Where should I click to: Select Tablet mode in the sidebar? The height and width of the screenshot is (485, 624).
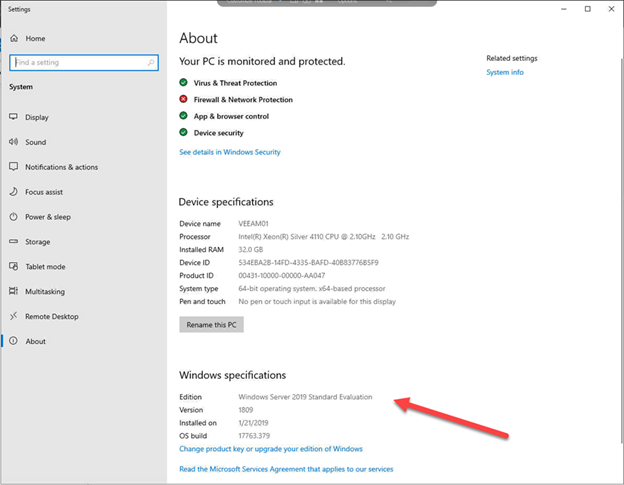[45, 267]
